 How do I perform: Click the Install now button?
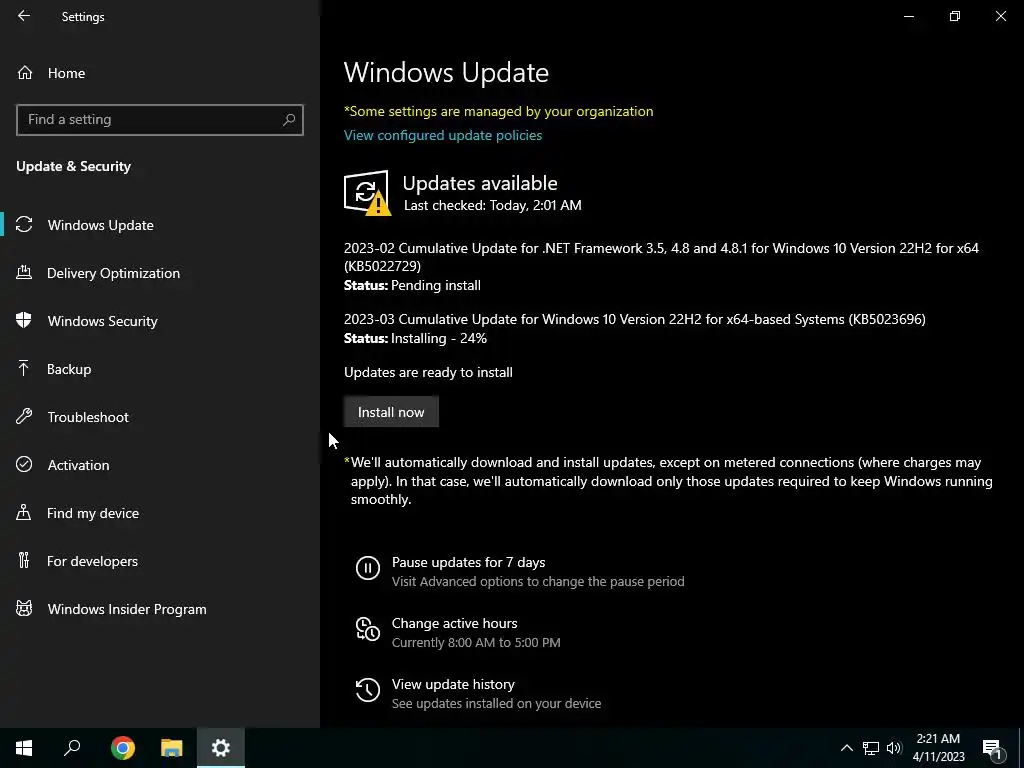[391, 412]
